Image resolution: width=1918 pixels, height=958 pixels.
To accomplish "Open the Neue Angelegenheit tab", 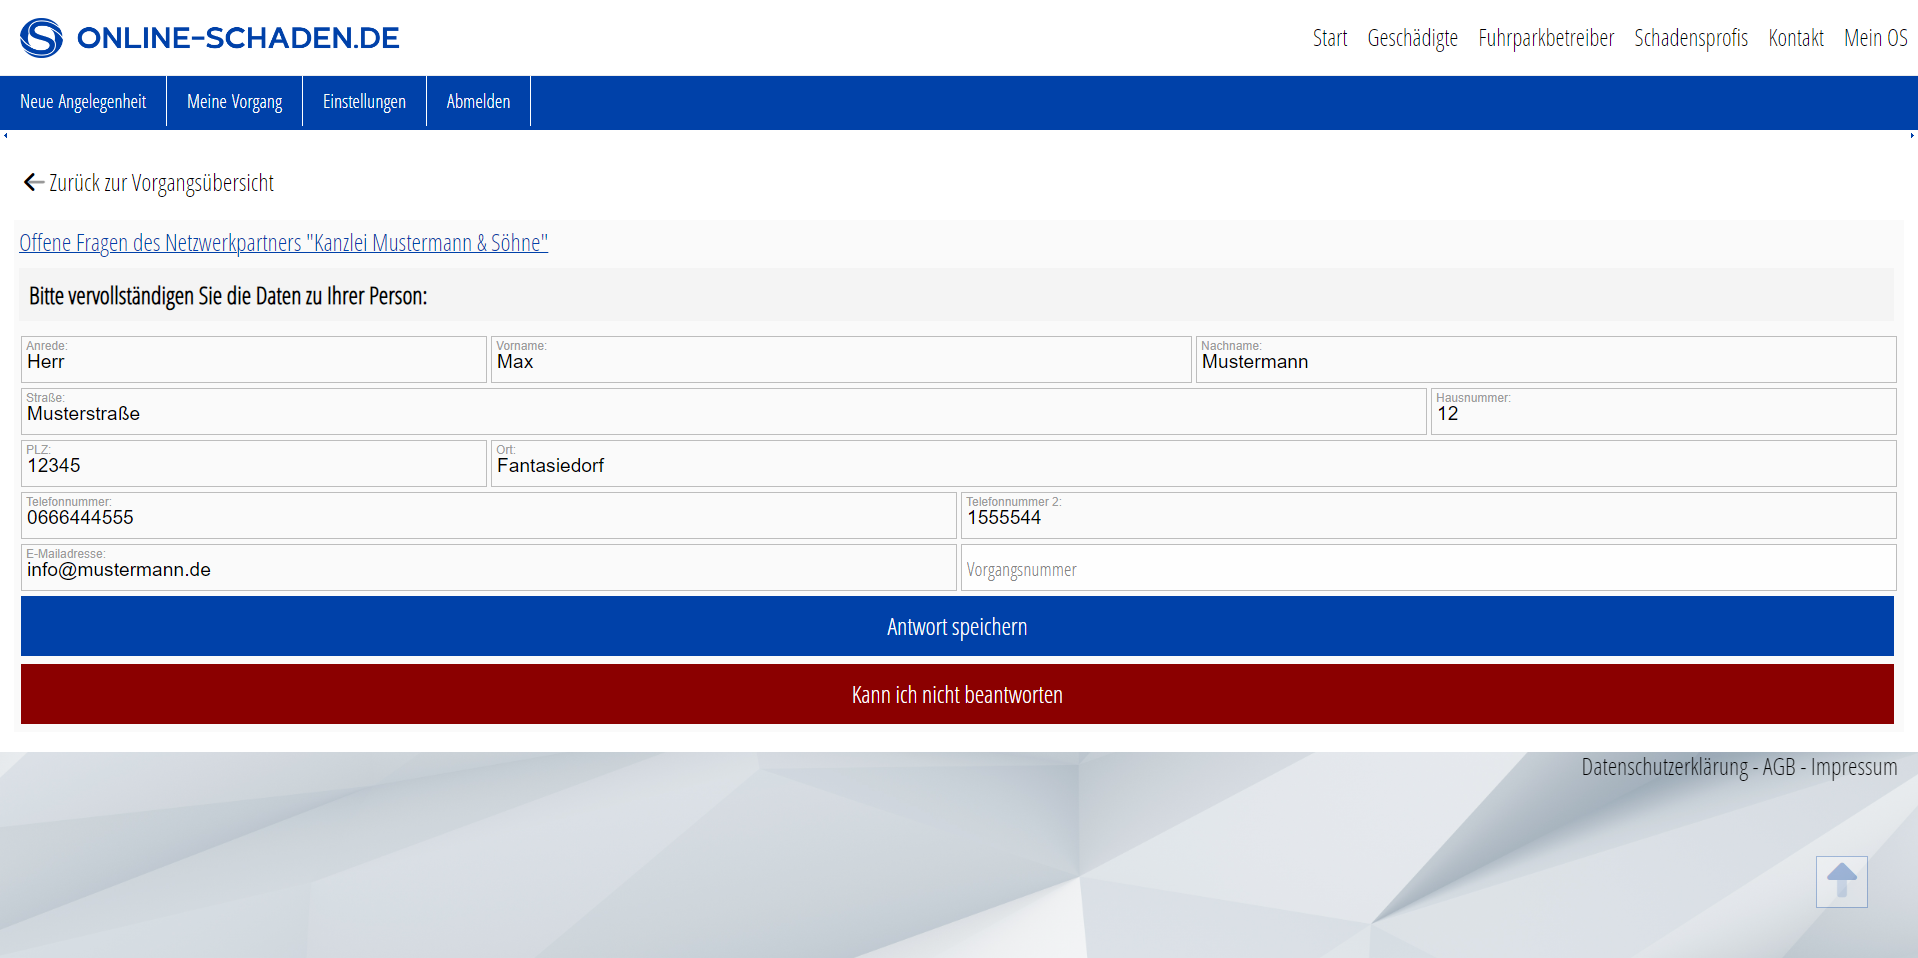I will [83, 102].
